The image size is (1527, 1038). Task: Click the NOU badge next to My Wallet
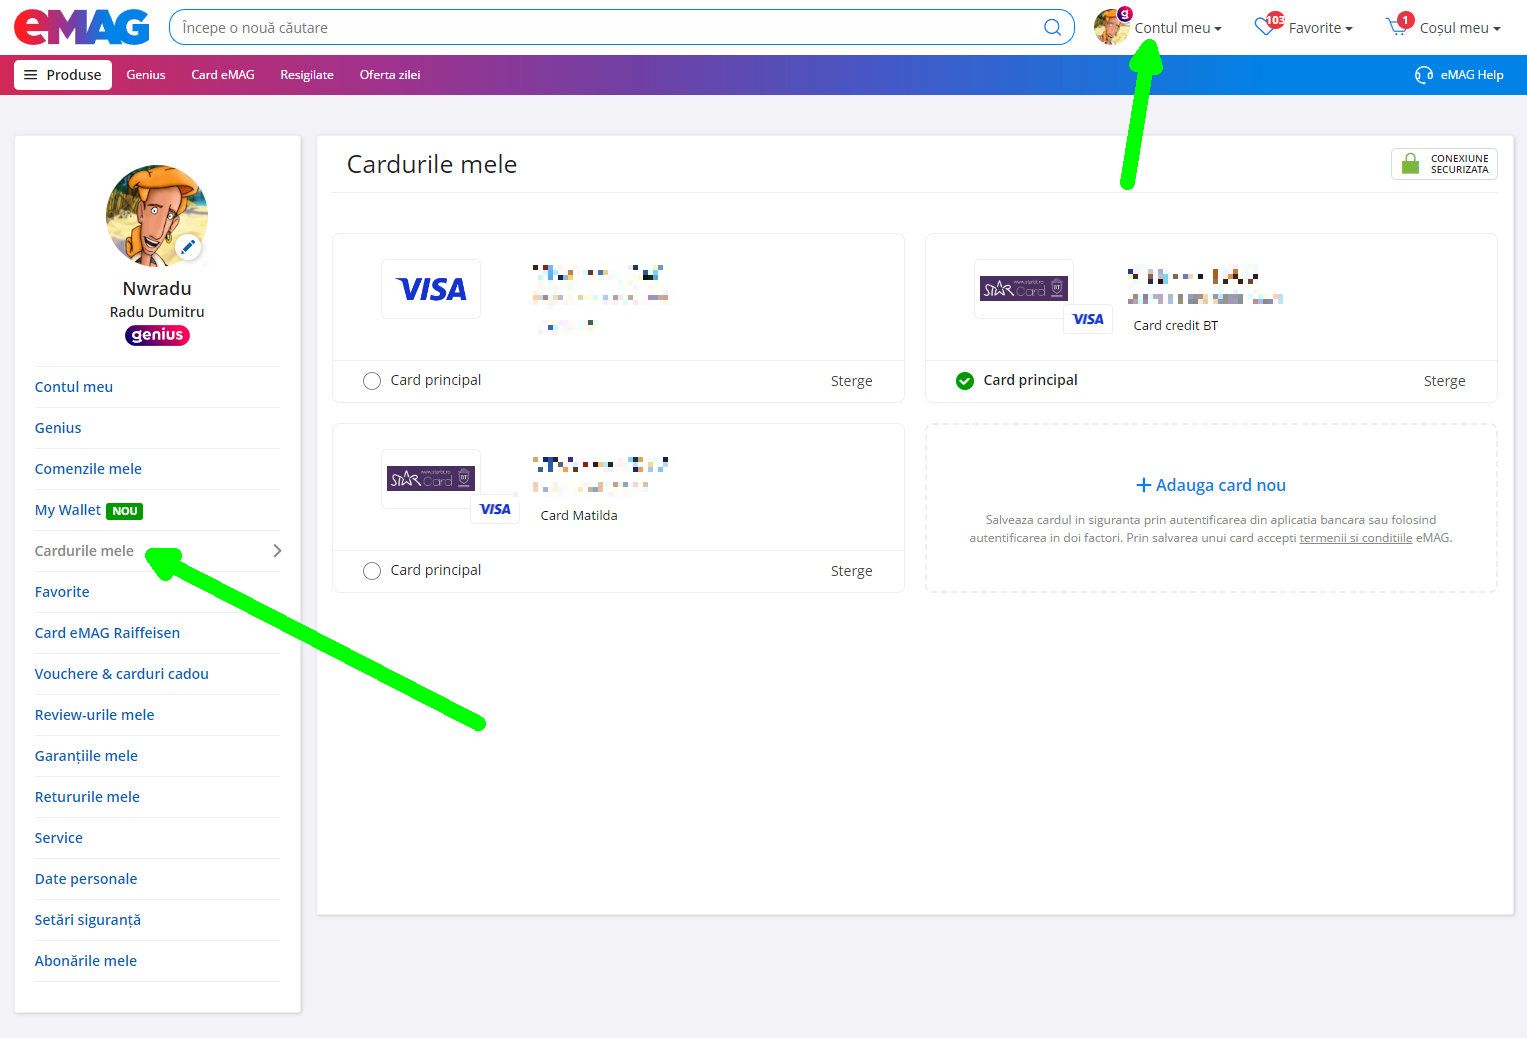[x=125, y=511]
